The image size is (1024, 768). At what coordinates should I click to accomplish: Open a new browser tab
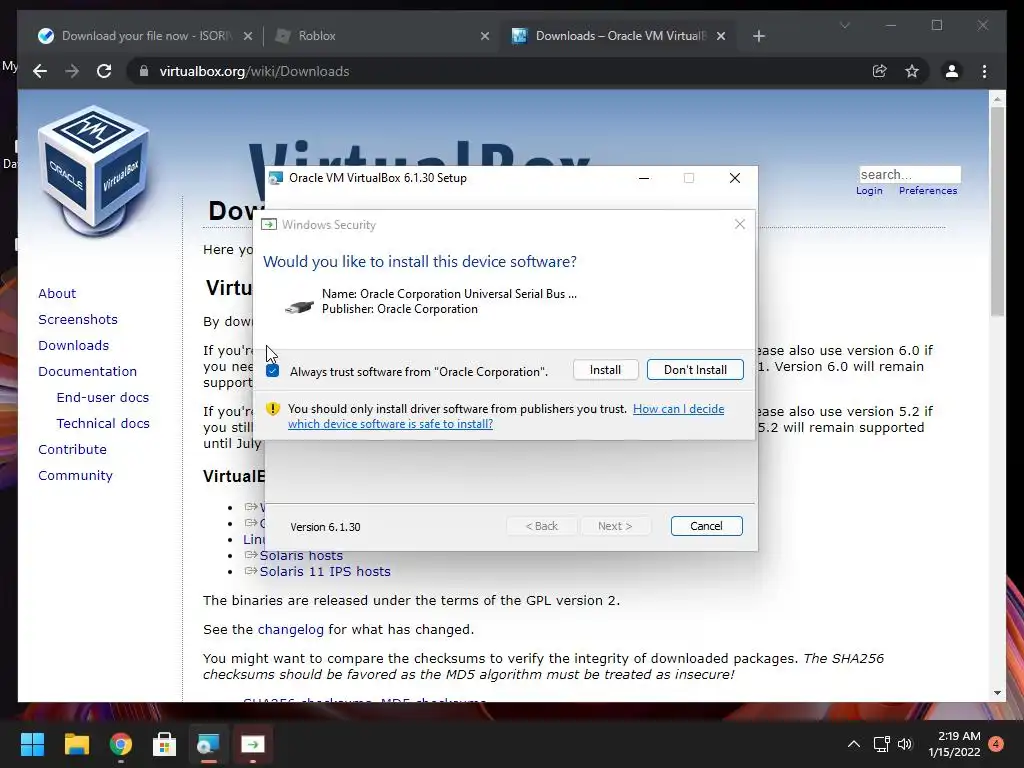pyautogui.click(x=759, y=36)
